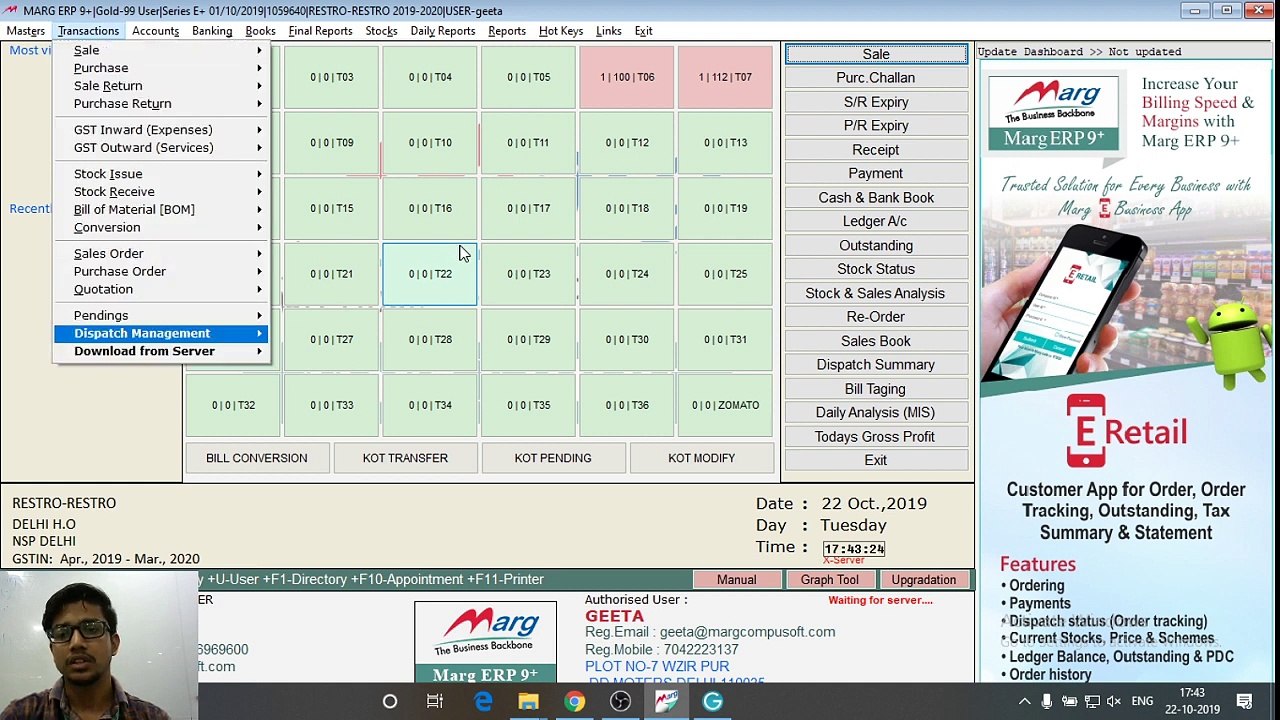
Task: Click the microphone tray icon
Action: [x=1047, y=702]
